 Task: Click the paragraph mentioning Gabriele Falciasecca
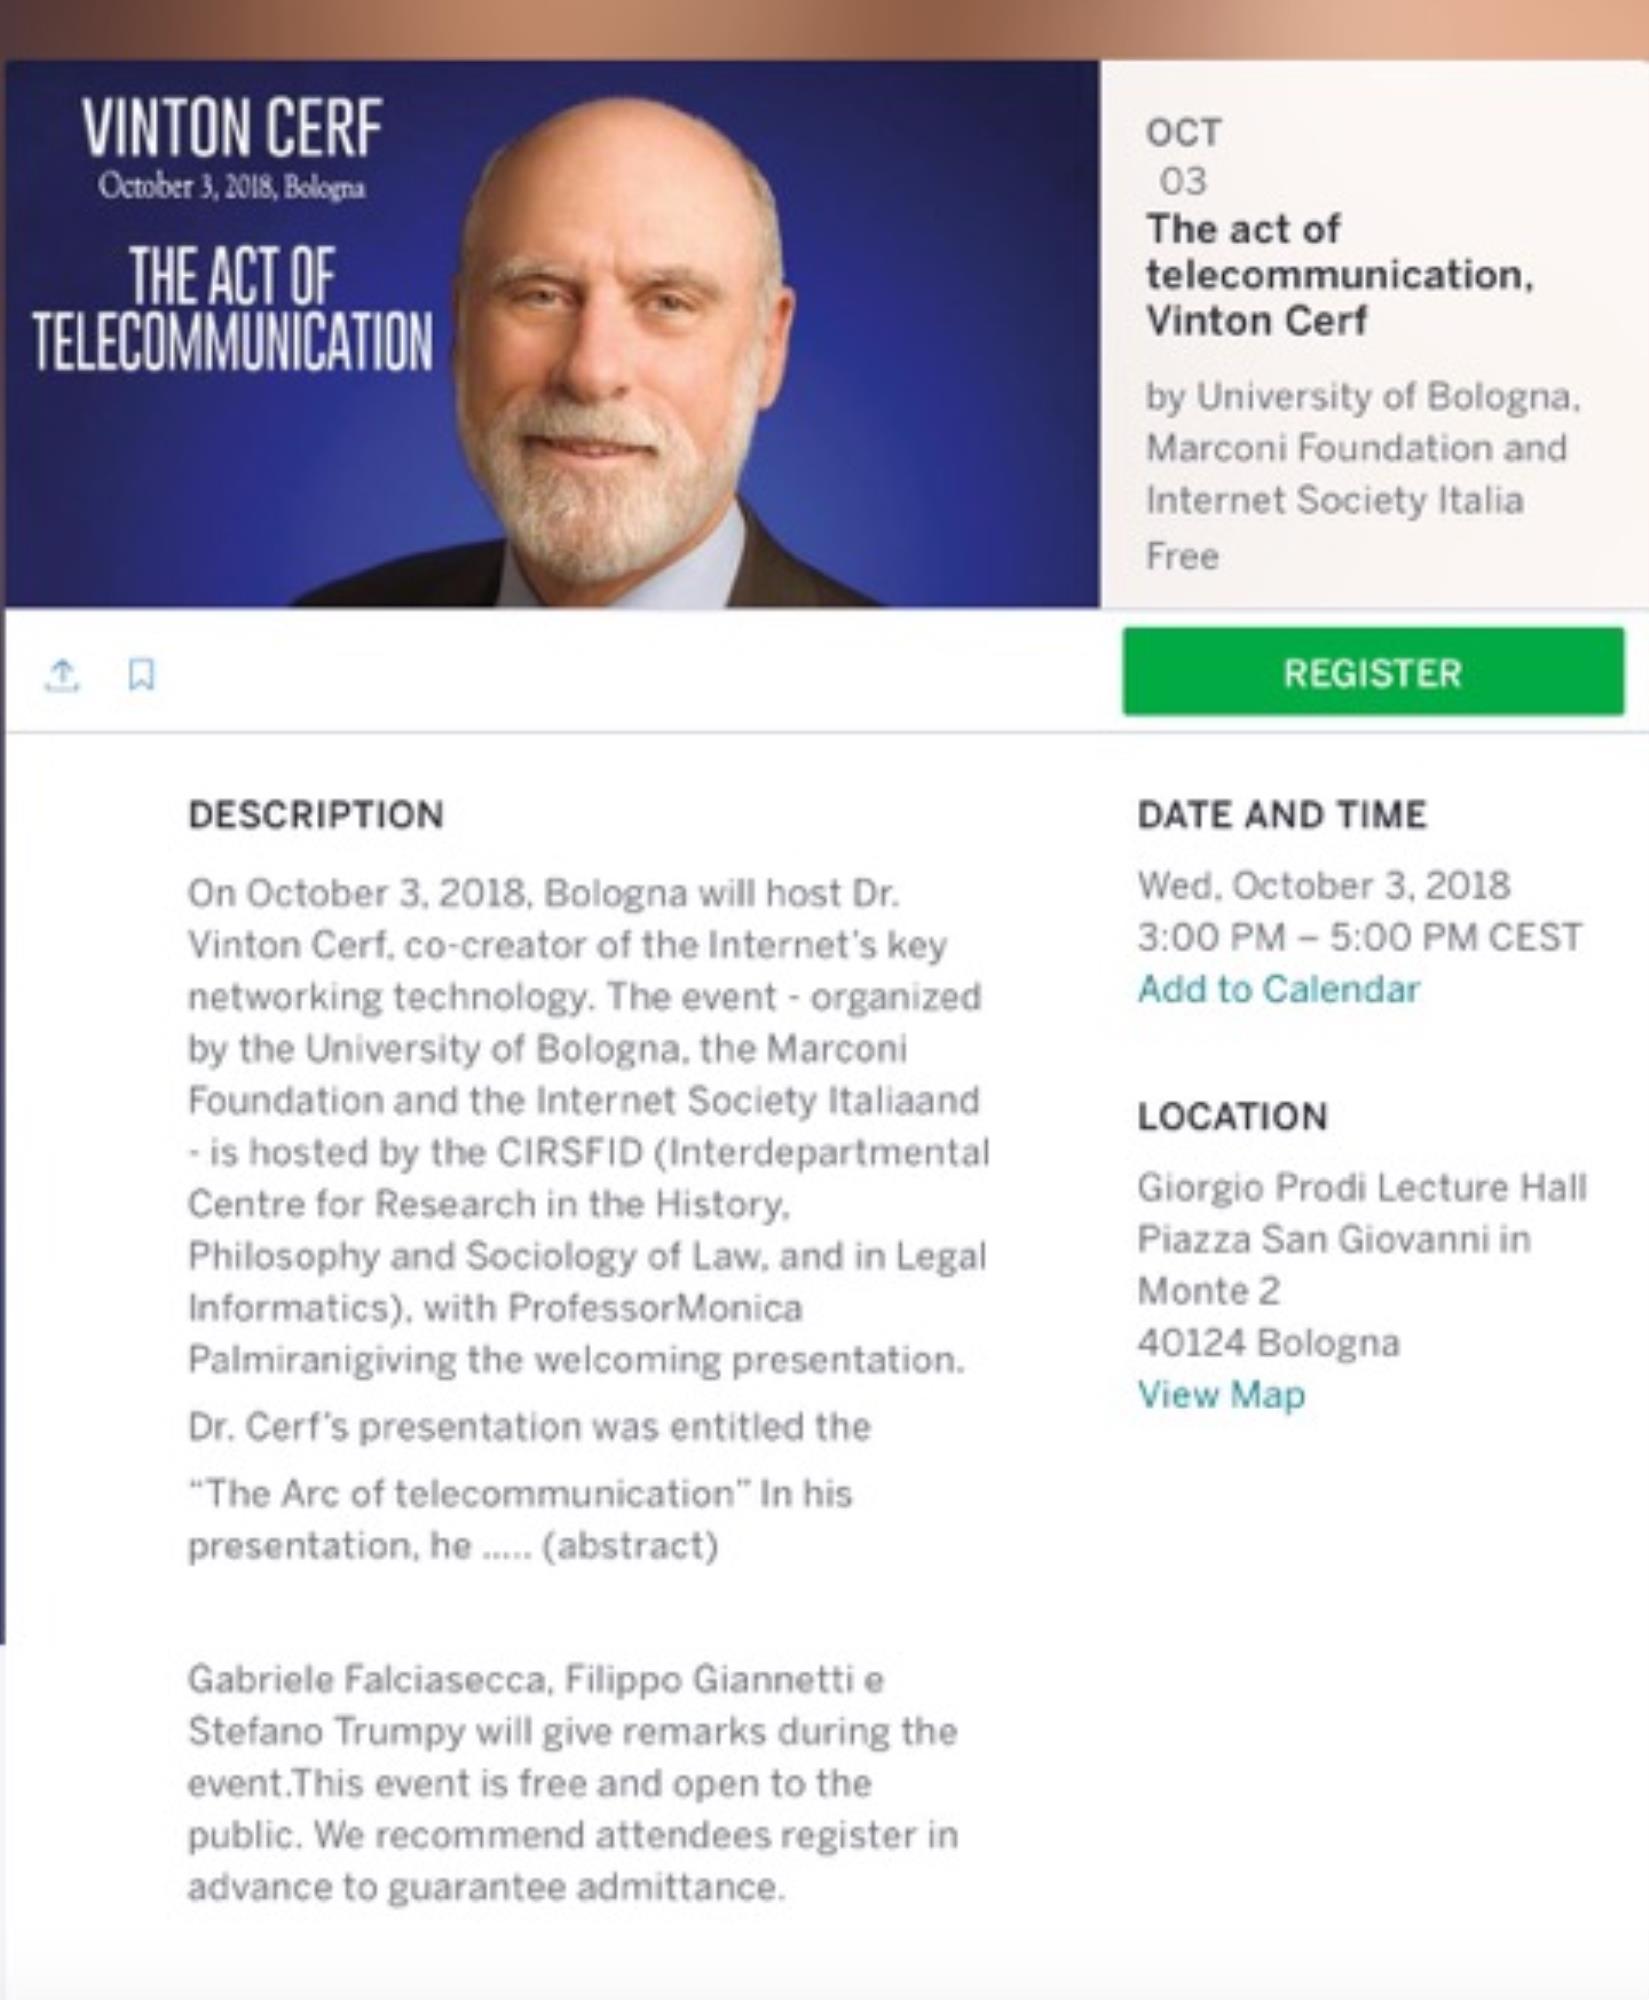pyautogui.click(x=572, y=1783)
